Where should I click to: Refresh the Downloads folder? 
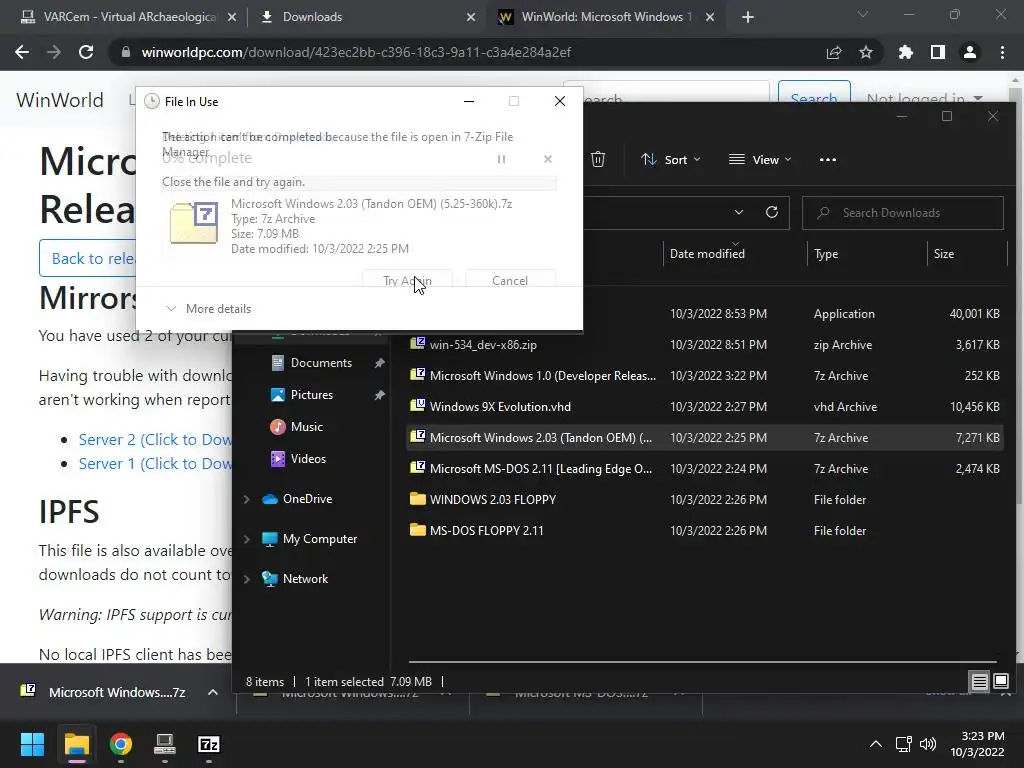(772, 212)
